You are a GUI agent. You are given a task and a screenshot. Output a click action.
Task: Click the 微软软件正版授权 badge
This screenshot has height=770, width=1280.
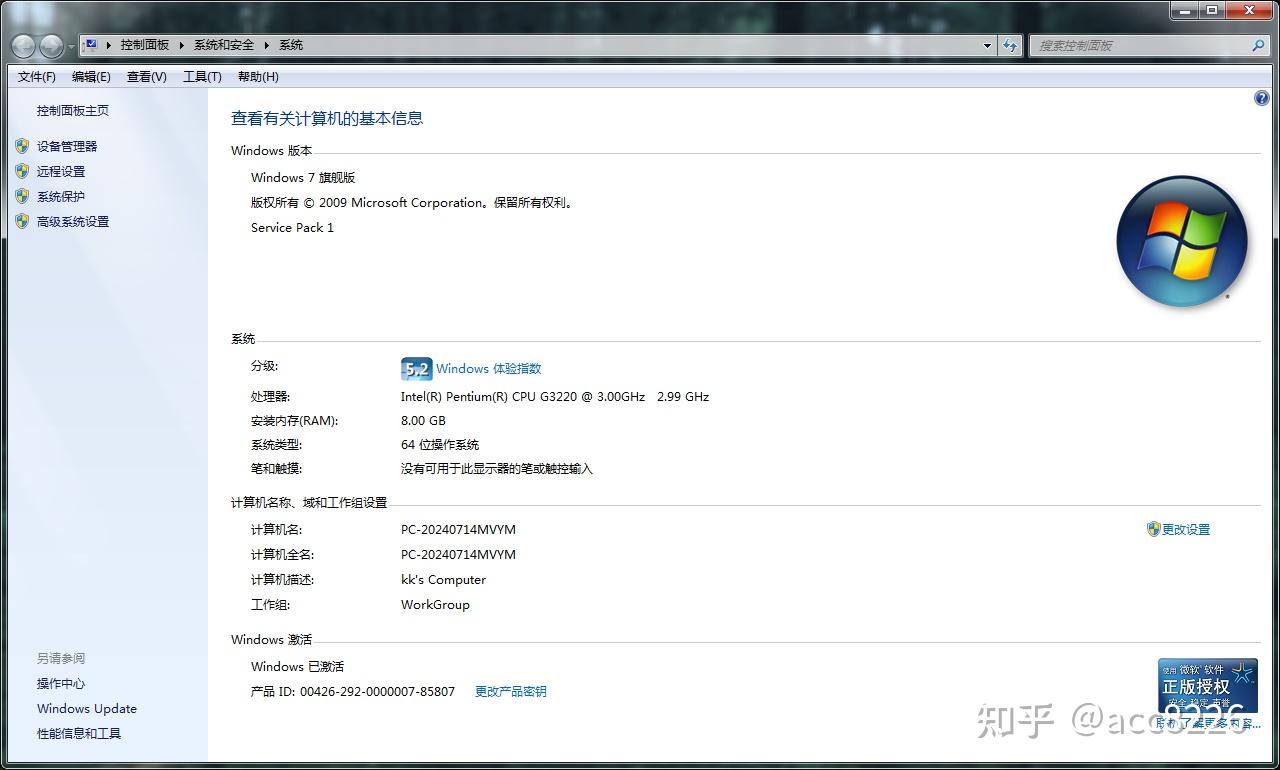tap(1208, 686)
